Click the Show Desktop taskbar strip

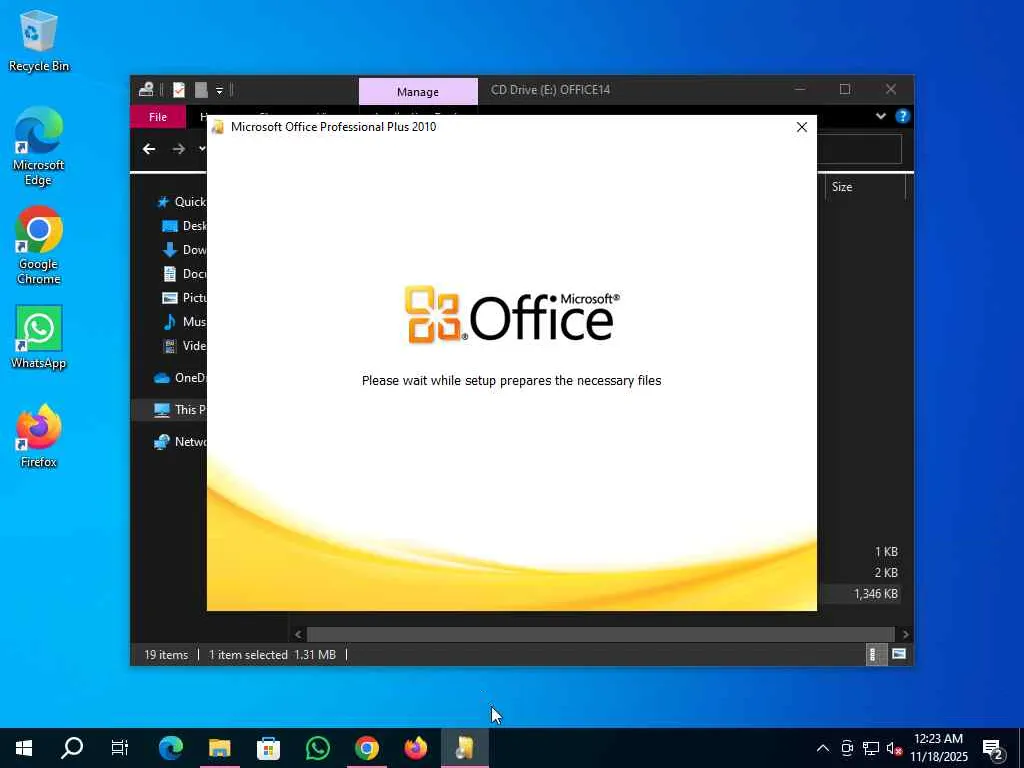tap(1021, 748)
